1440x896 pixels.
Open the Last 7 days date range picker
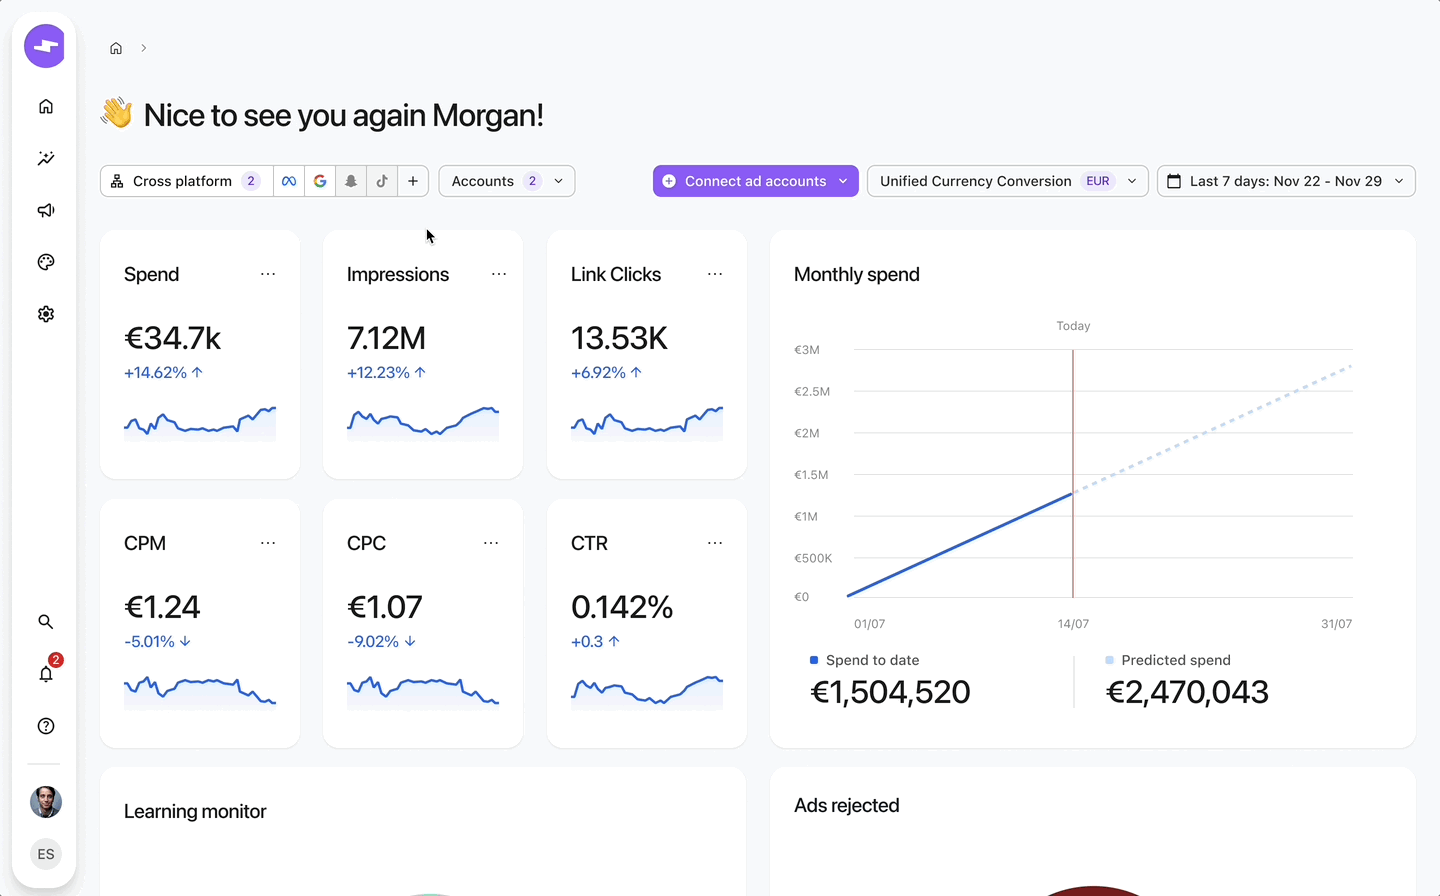pyautogui.click(x=1286, y=181)
